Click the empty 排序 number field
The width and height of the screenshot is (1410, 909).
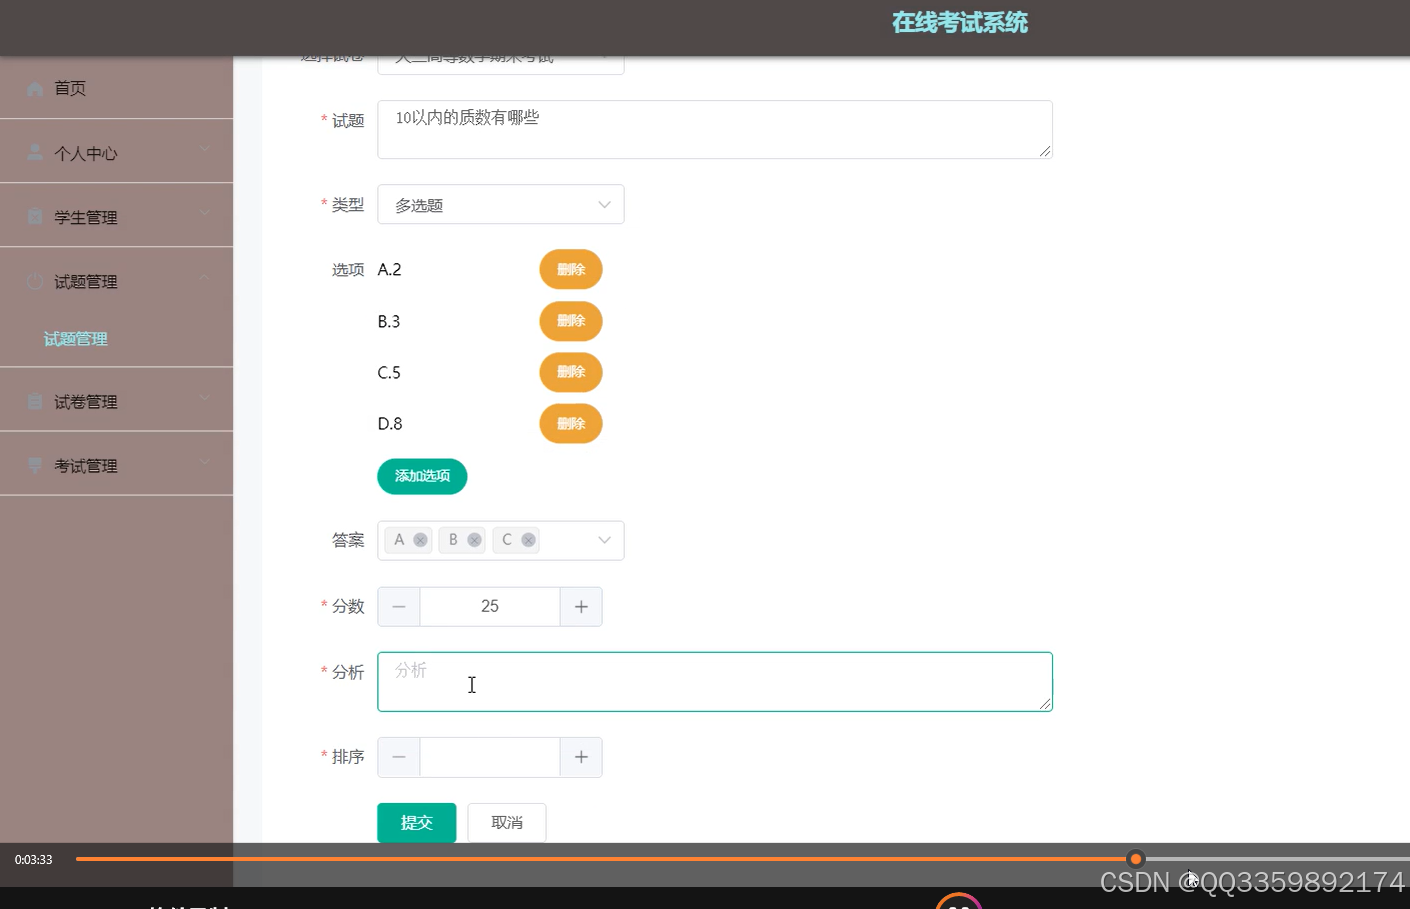pyautogui.click(x=490, y=758)
